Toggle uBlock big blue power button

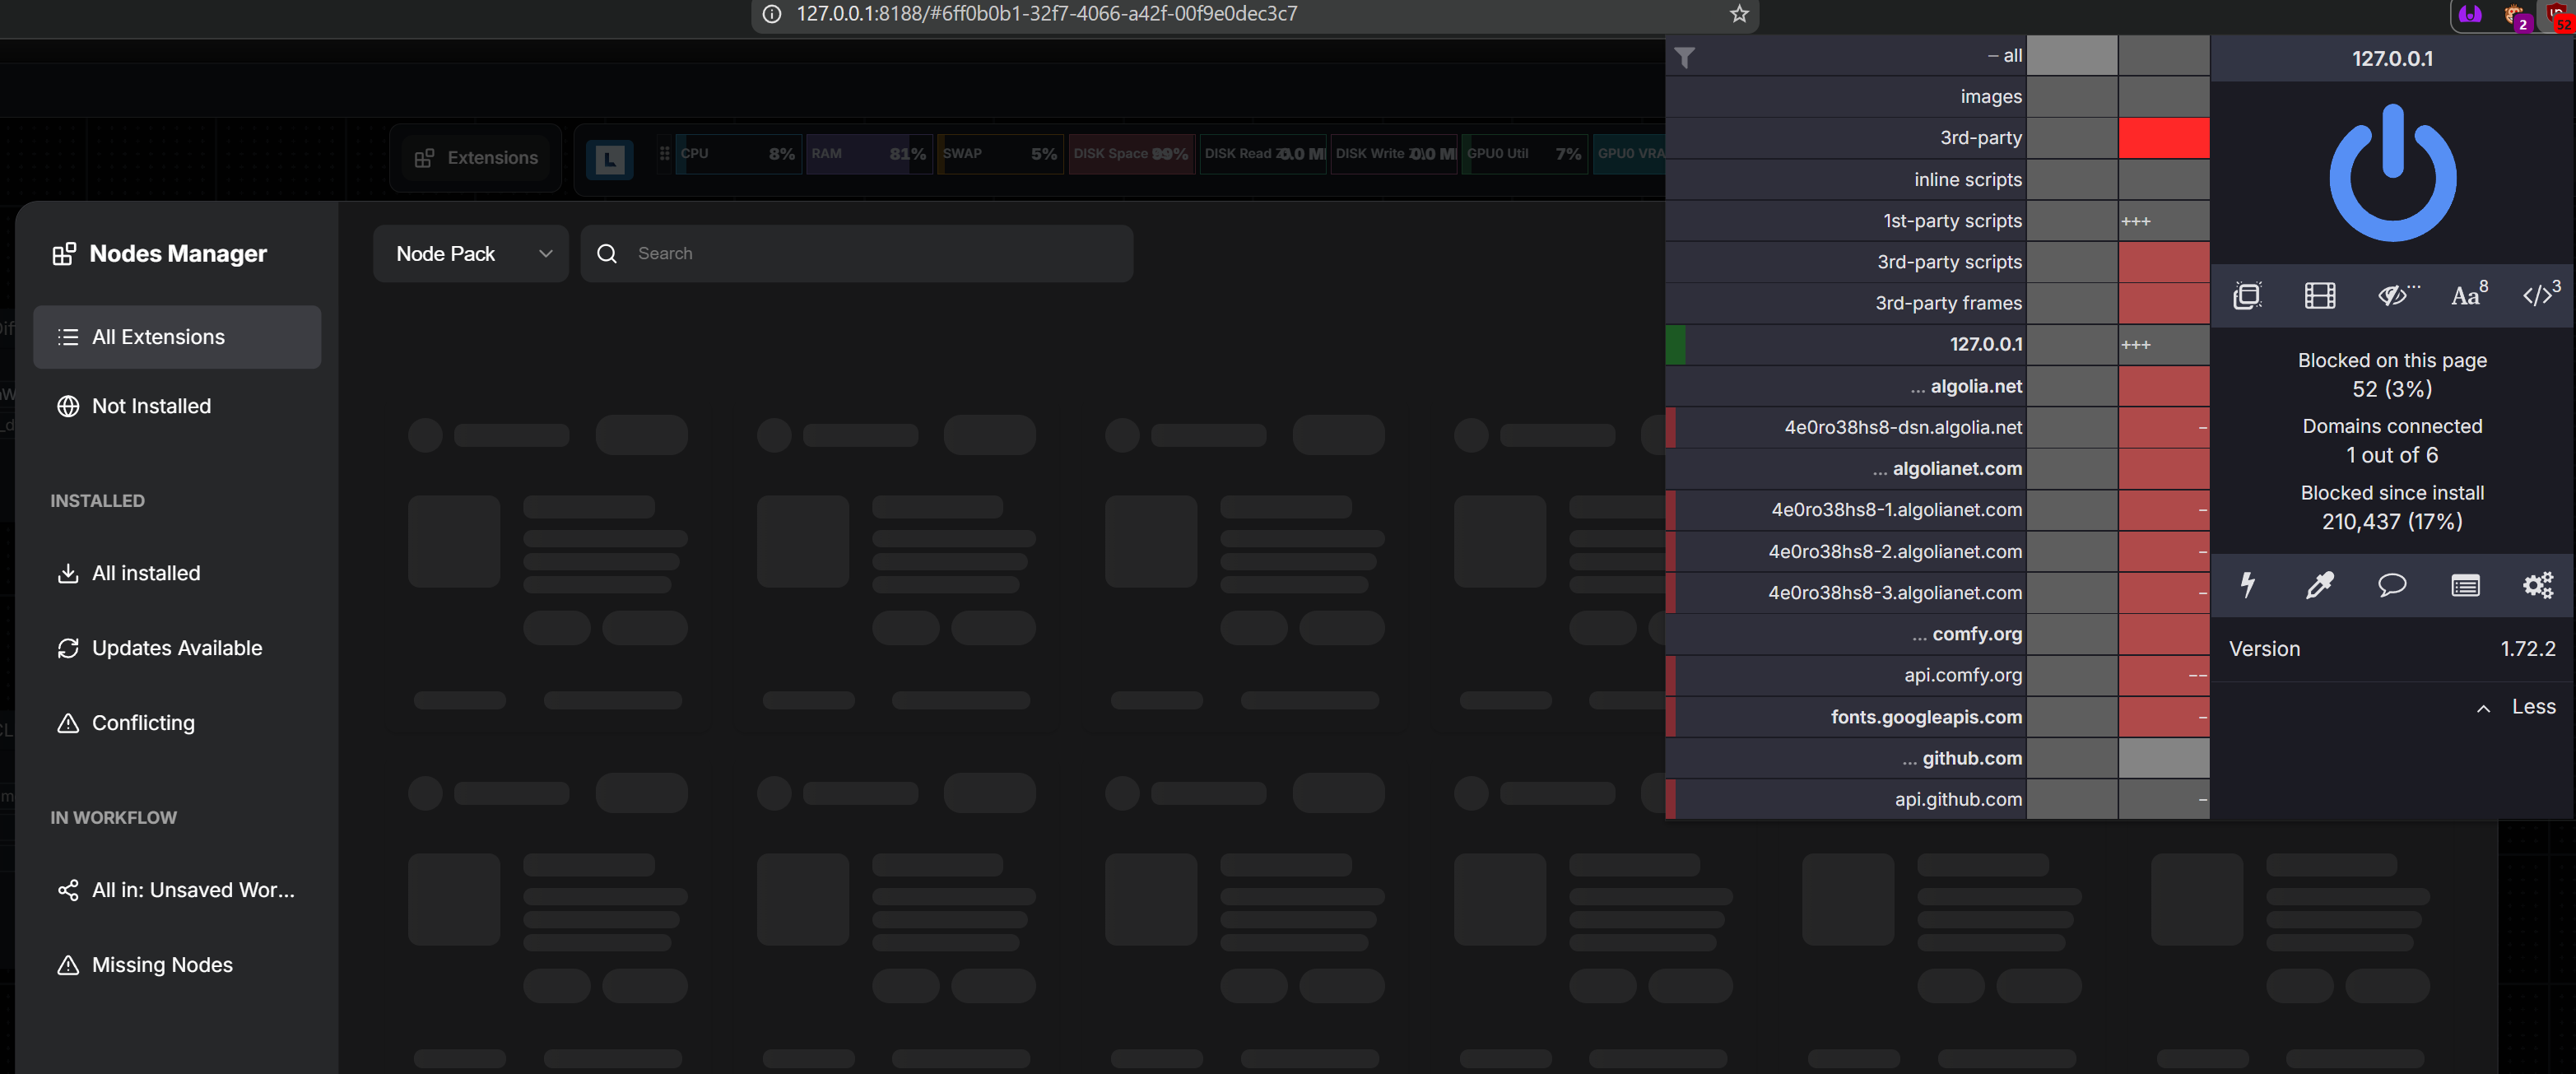point(2392,172)
